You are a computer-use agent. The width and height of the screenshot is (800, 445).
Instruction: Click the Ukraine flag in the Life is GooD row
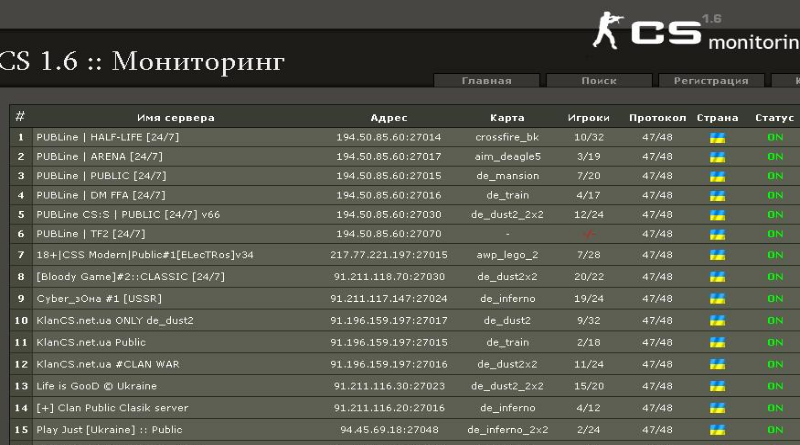click(x=717, y=386)
